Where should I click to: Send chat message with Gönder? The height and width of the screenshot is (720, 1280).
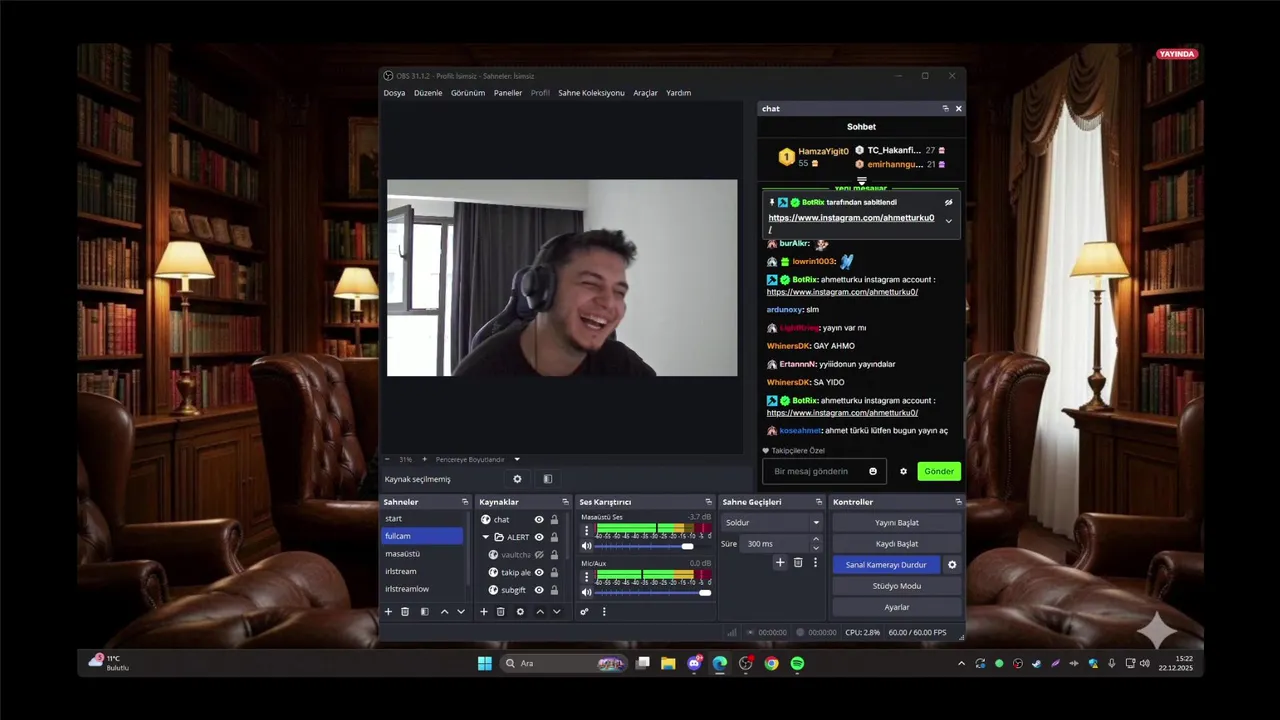point(939,471)
